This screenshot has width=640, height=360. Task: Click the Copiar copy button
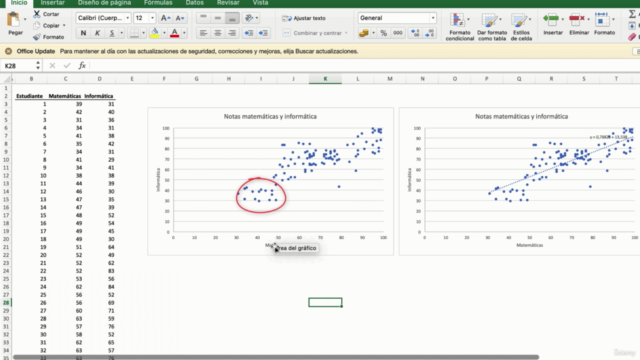[49, 25]
